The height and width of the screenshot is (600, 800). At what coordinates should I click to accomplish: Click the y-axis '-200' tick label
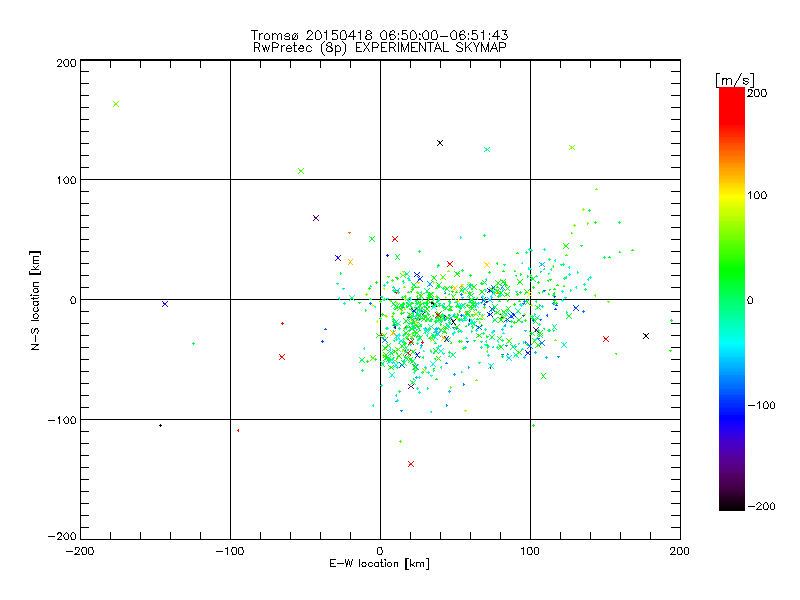tap(62, 536)
